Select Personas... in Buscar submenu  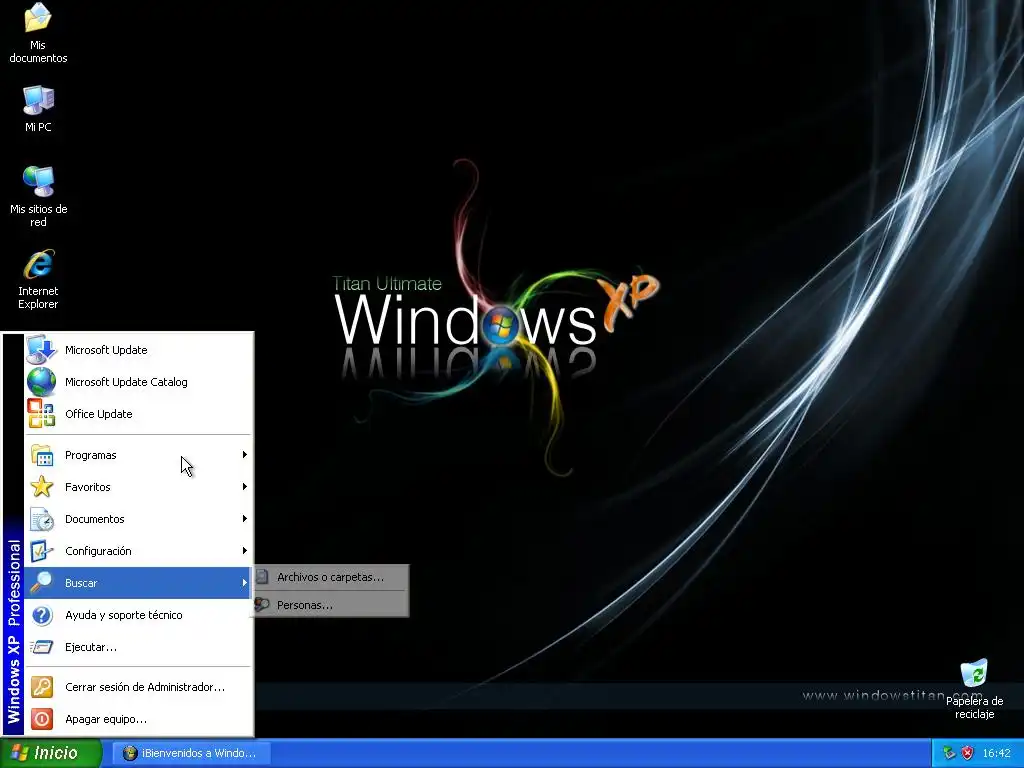331,605
